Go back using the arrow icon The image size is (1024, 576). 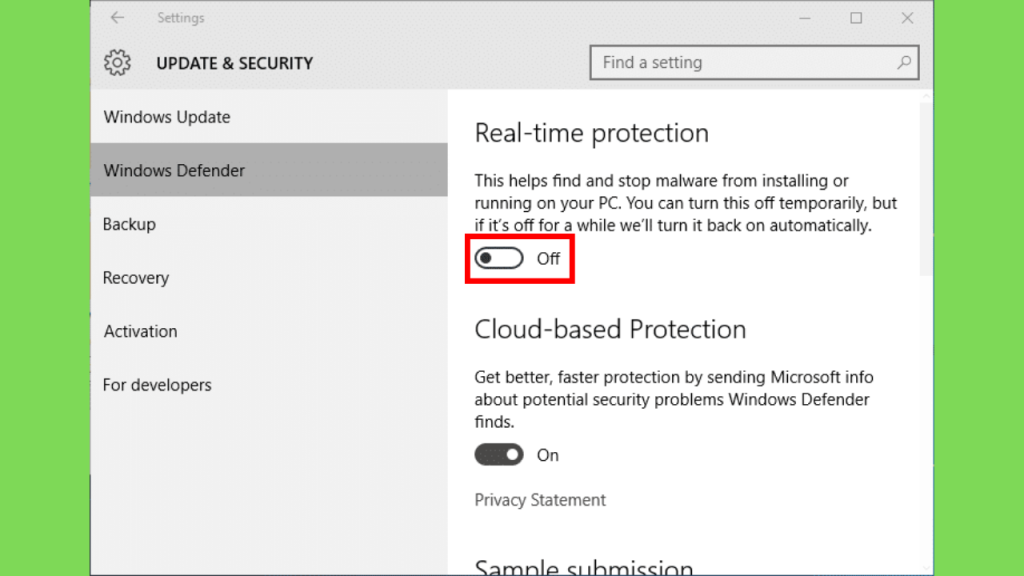(x=117, y=18)
